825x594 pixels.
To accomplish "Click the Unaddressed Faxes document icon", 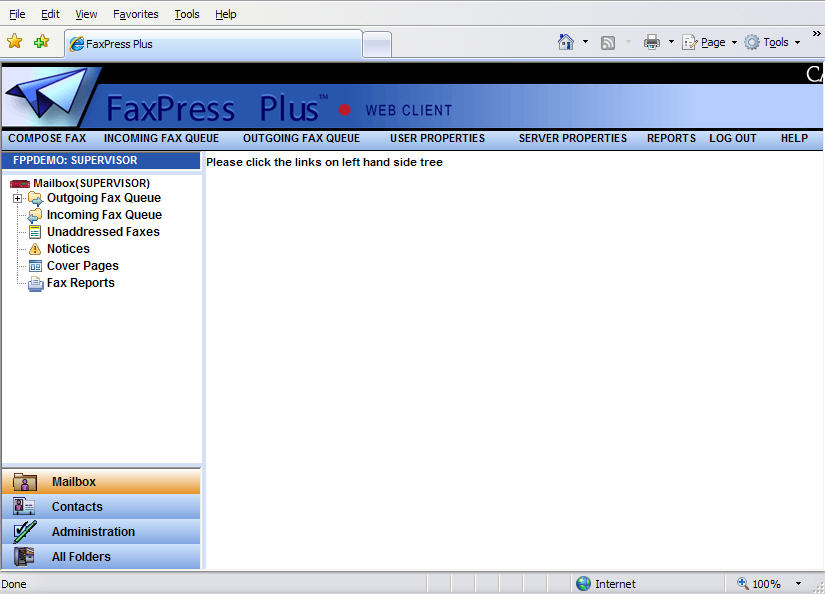I will tap(35, 232).
